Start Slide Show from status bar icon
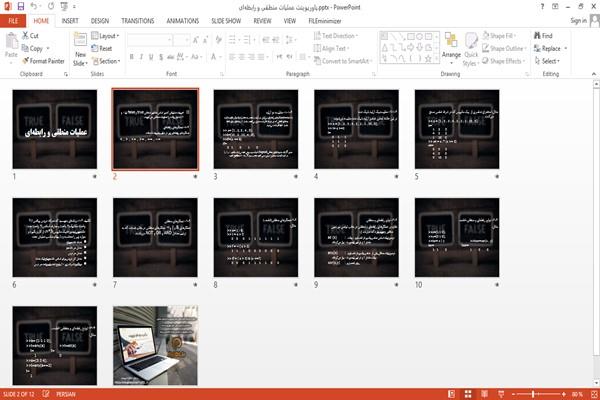Viewport: 600px width, 400px height. tap(501, 394)
